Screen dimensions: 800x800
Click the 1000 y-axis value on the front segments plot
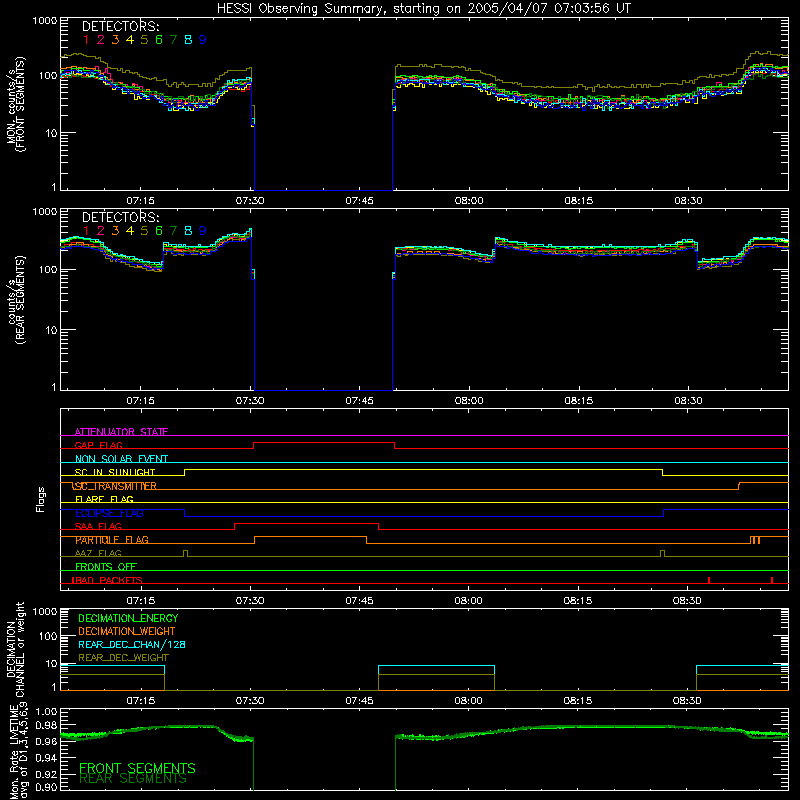coord(44,21)
